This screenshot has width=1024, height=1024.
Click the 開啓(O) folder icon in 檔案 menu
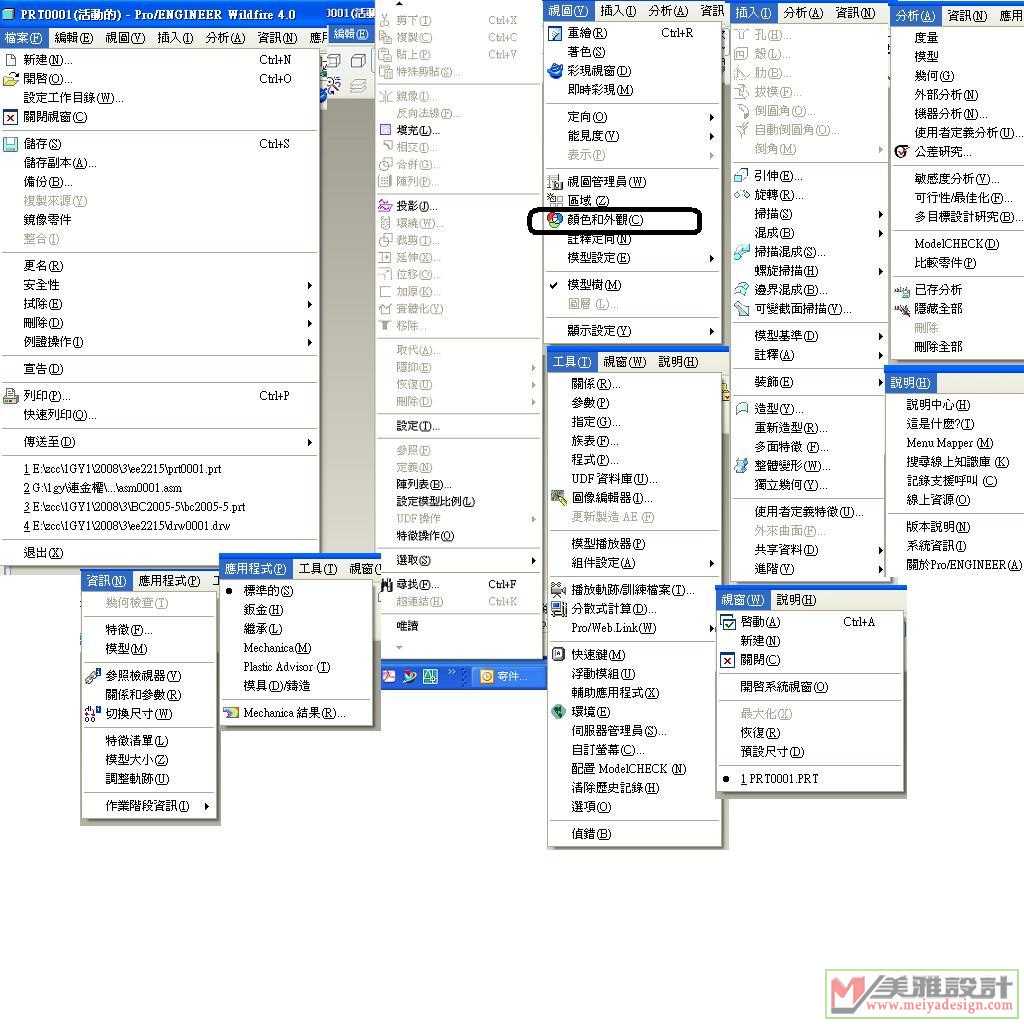(x=10, y=79)
